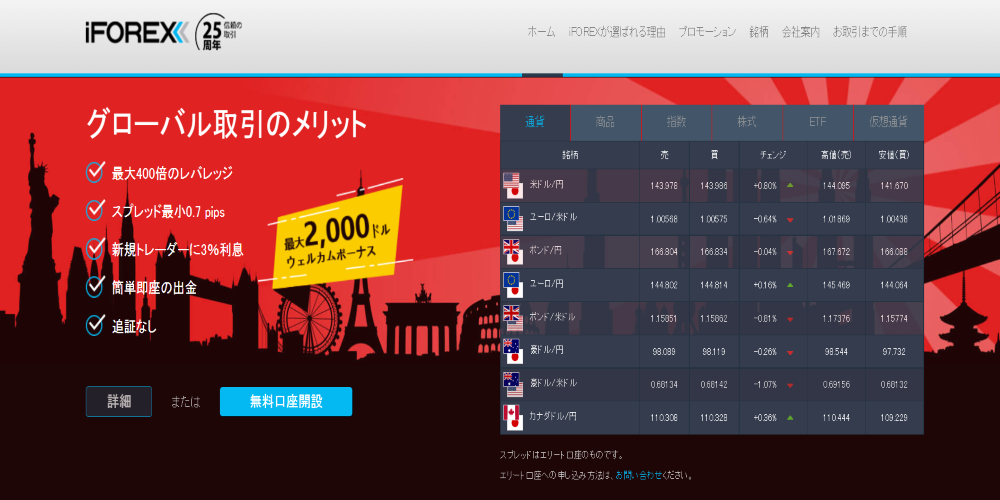The height and width of the screenshot is (500, 1000).
Task: Click the -0.81% change value
Action: 765,319
